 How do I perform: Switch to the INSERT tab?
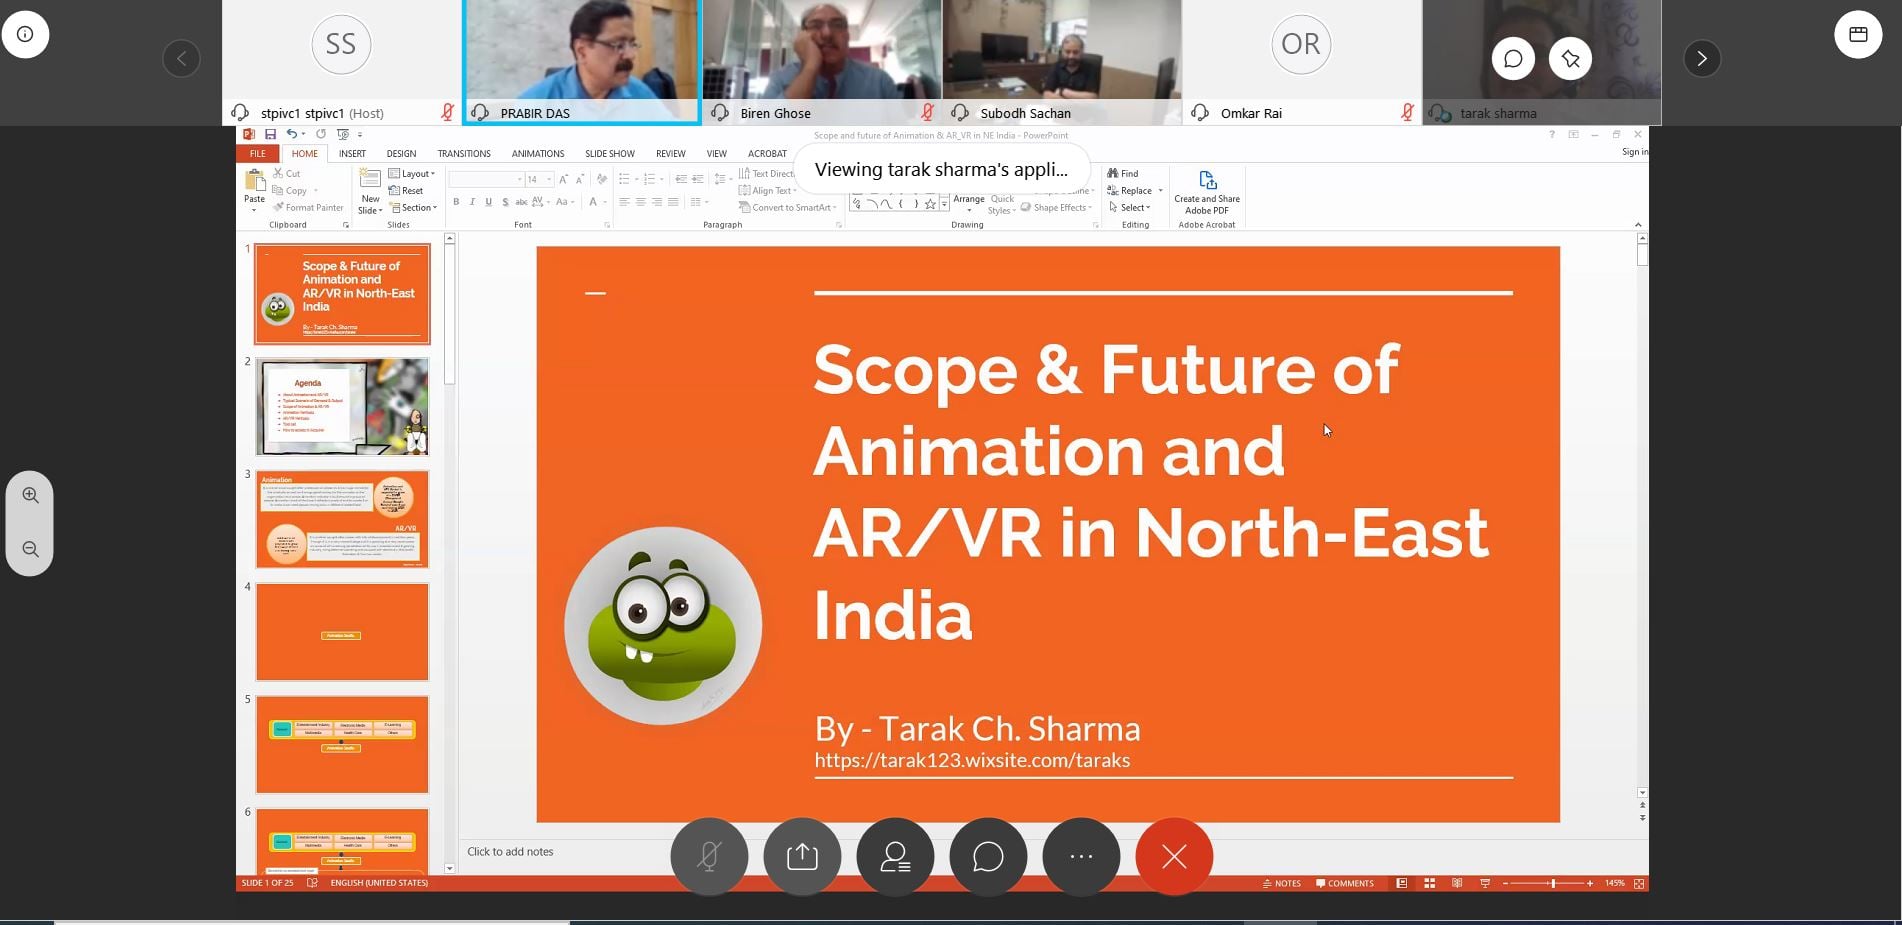[352, 154]
